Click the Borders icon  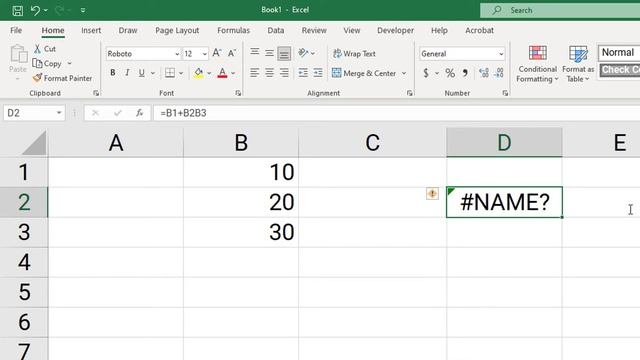point(170,73)
